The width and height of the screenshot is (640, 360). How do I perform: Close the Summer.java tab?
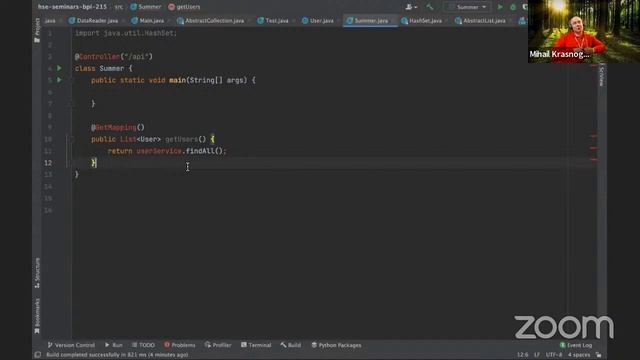tap(393, 21)
